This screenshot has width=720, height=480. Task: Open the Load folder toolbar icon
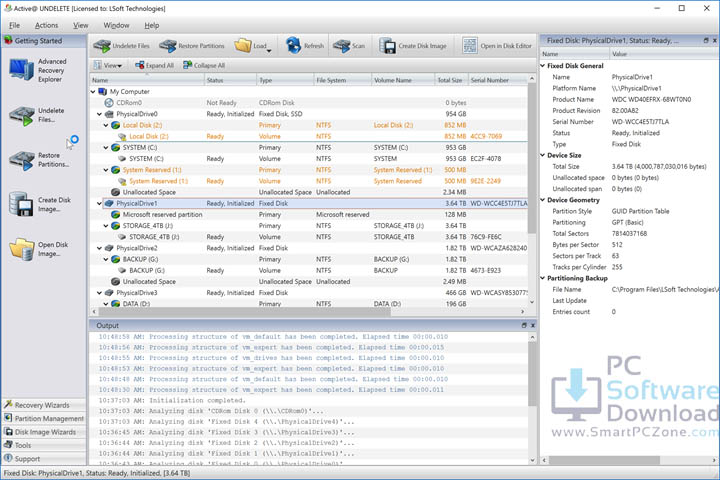pos(243,45)
